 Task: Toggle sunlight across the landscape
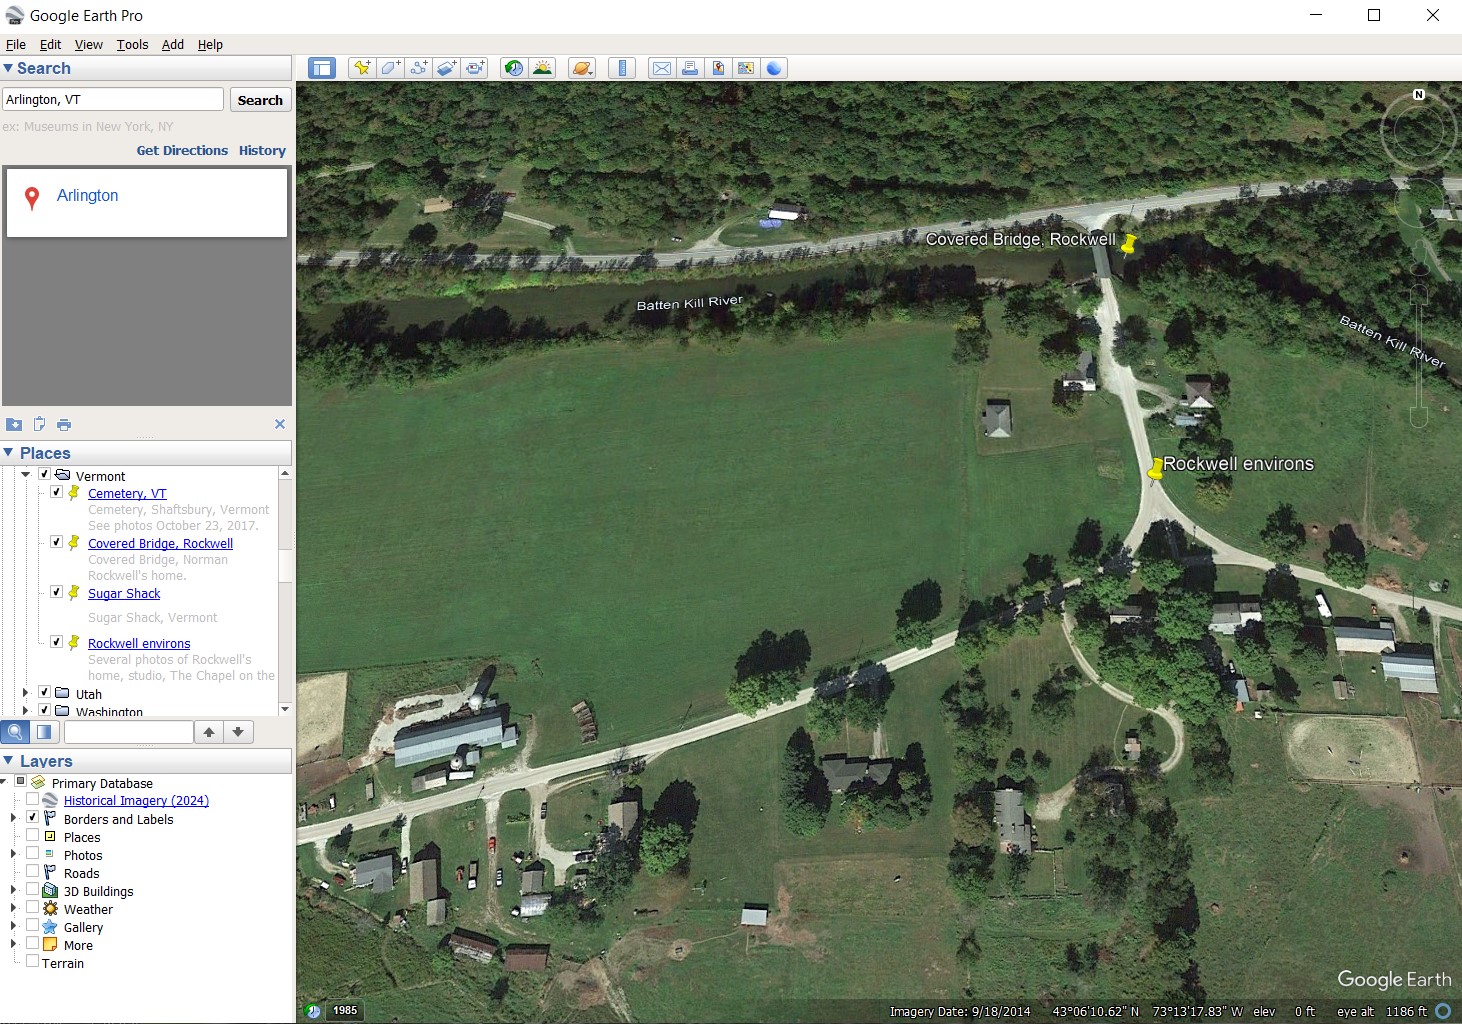click(x=542, y=68)
